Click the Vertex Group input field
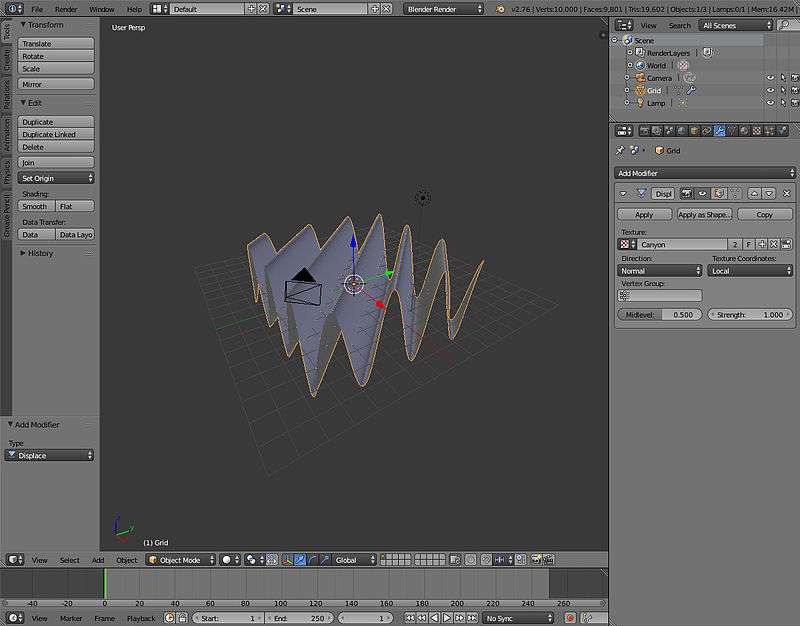 [x=660, y=295]
